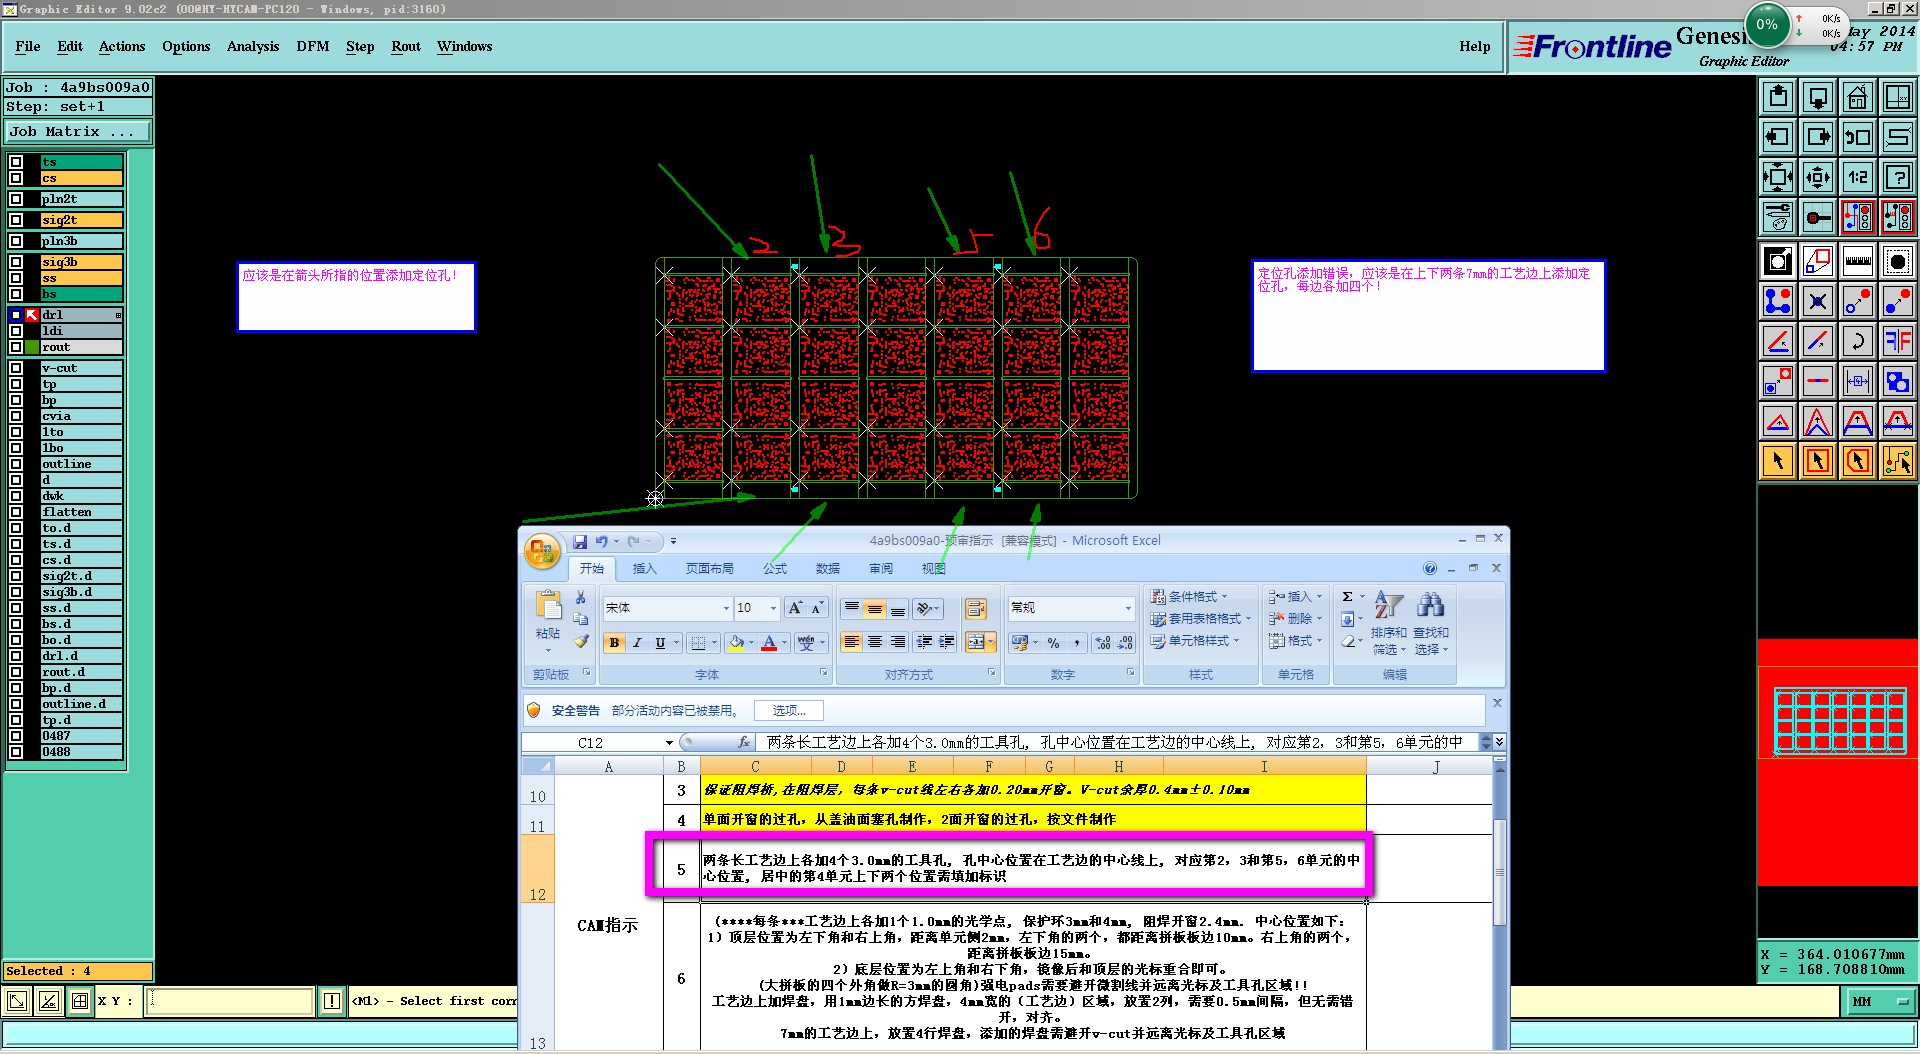Open the Excel name box dropdown arrow
The height and width of the screenshot is (1054, 1920).
click(669, 743)
